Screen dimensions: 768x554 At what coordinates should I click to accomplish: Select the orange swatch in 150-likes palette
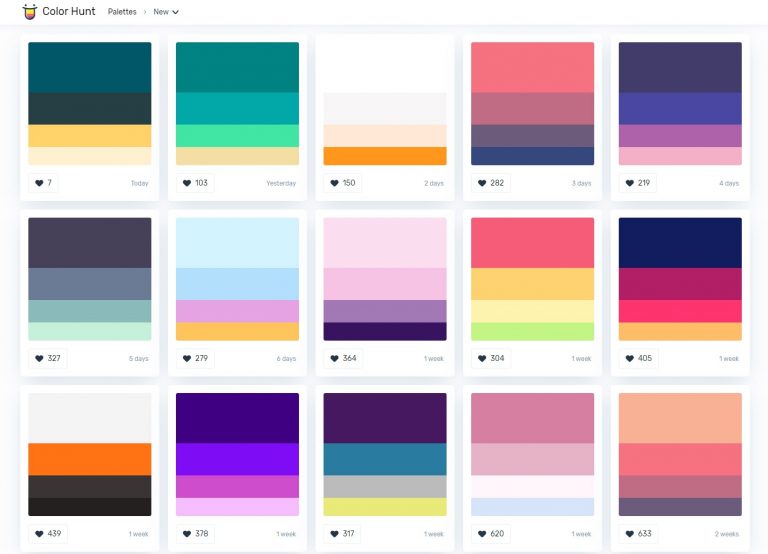pyautogui.click(x=385, y=156)
